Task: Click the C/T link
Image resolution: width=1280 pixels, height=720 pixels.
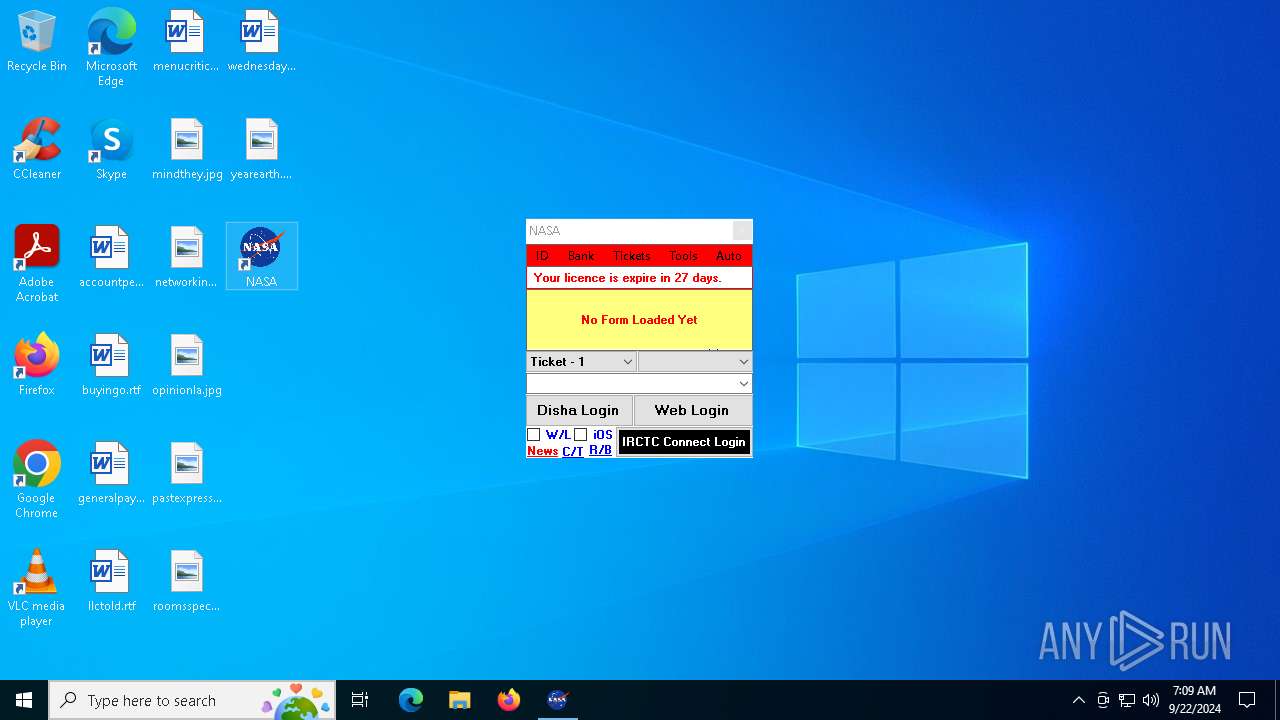Action: point(573,451)
